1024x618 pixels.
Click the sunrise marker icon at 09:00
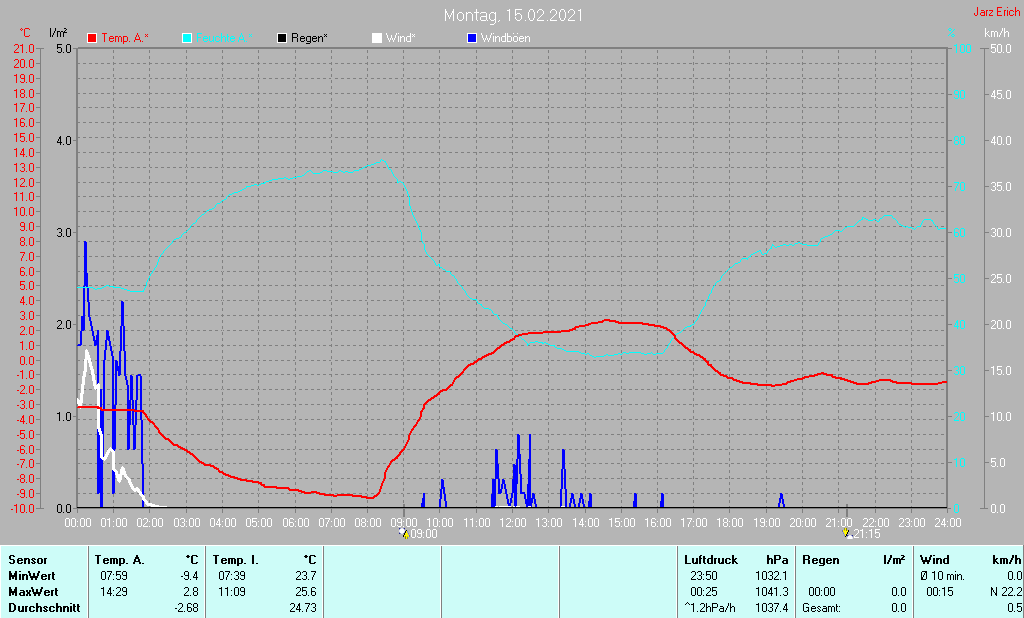pyautogui.click(x=404, y=532)
